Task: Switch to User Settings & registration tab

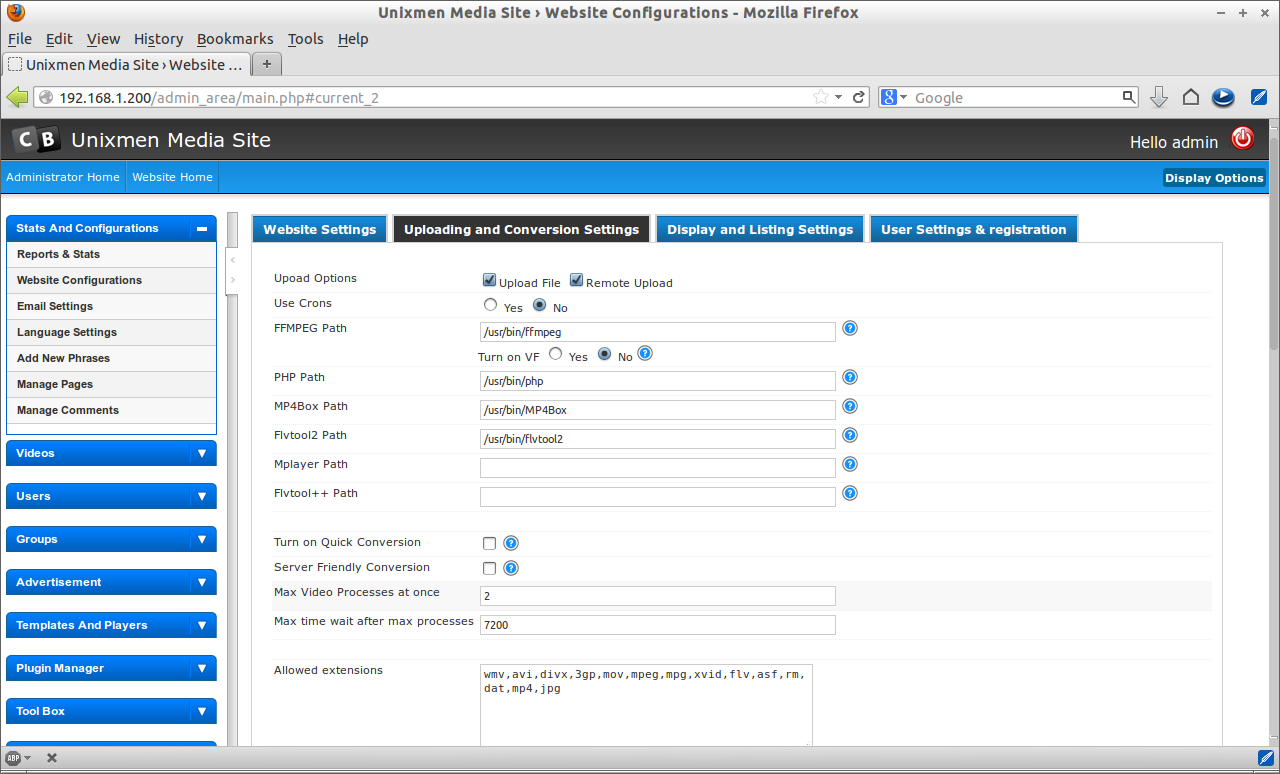Action: point(973,229)
